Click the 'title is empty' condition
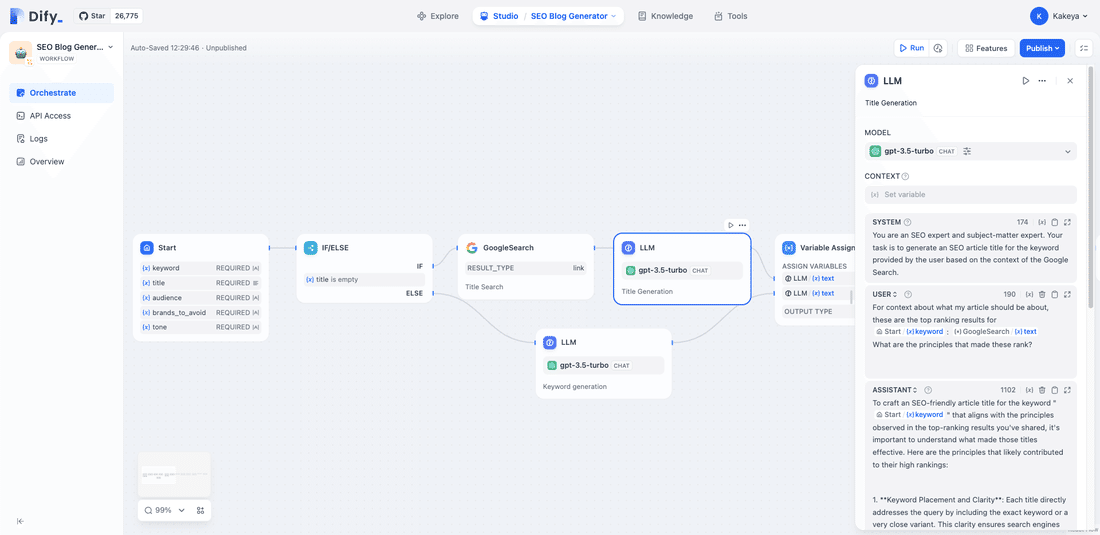This screenshot has width=1100, height=535. pyautogui.click(x=364, y=280)
